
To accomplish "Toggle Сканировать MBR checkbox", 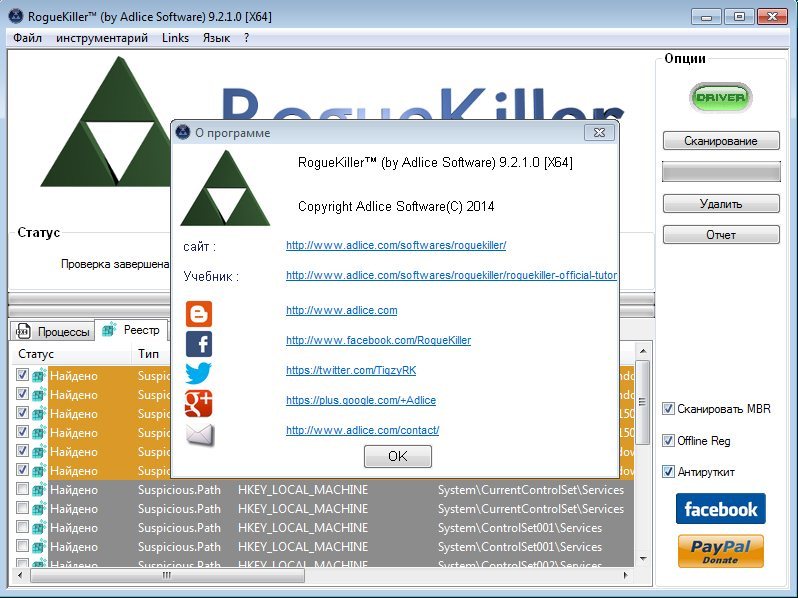I will click(668, 409).
